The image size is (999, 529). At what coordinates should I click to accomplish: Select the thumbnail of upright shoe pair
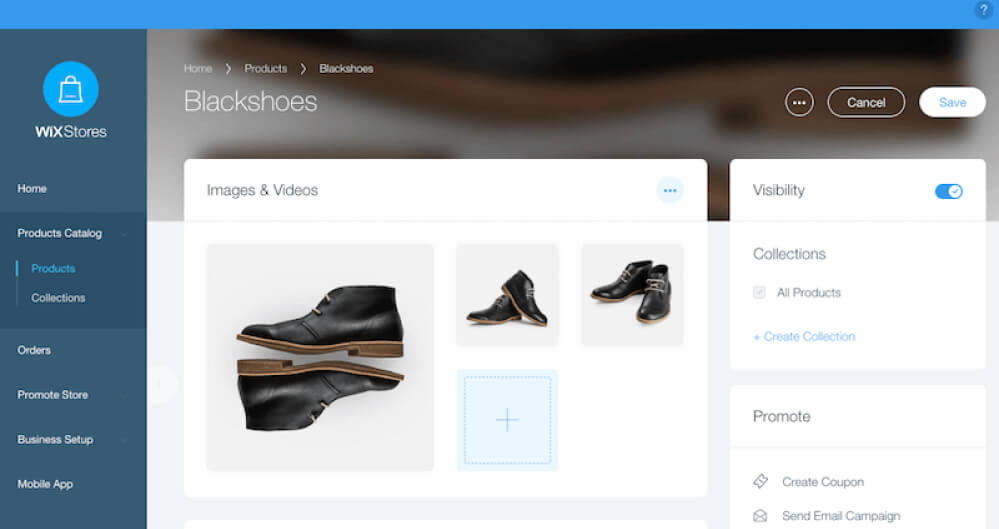pyautogui.click(x=632, y=295)
